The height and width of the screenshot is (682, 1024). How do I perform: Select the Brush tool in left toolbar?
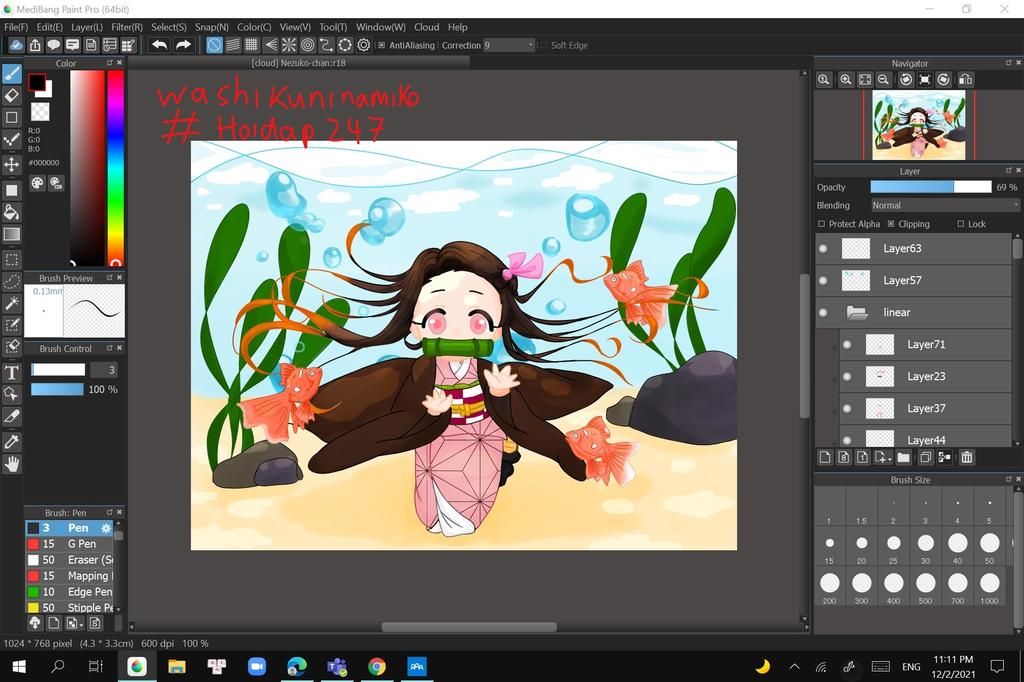[x=12, y=74]
